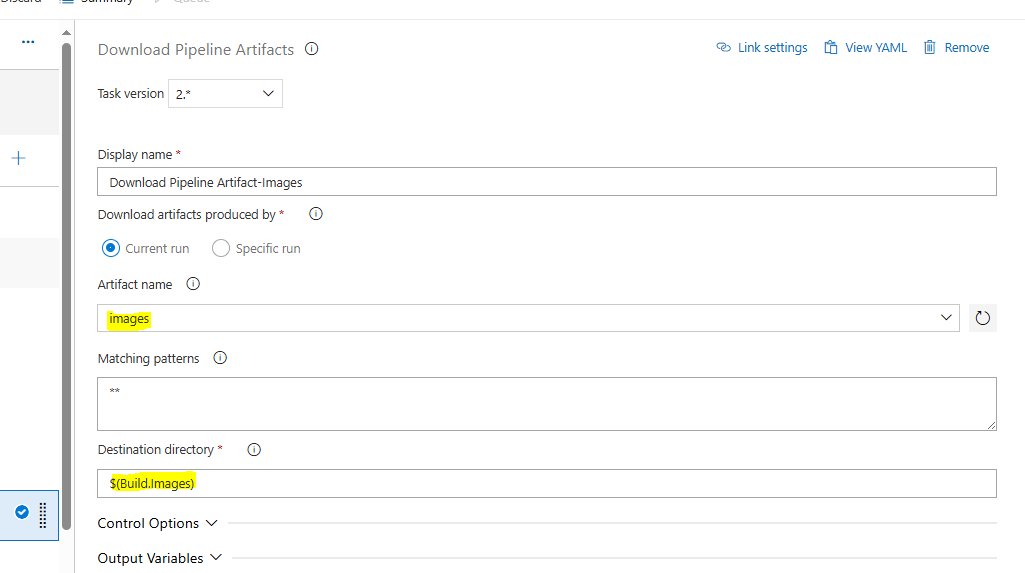This screenshot has height=573, width=1025.
Task: Click the plus icon to add a task
Action: coord(18,158)
